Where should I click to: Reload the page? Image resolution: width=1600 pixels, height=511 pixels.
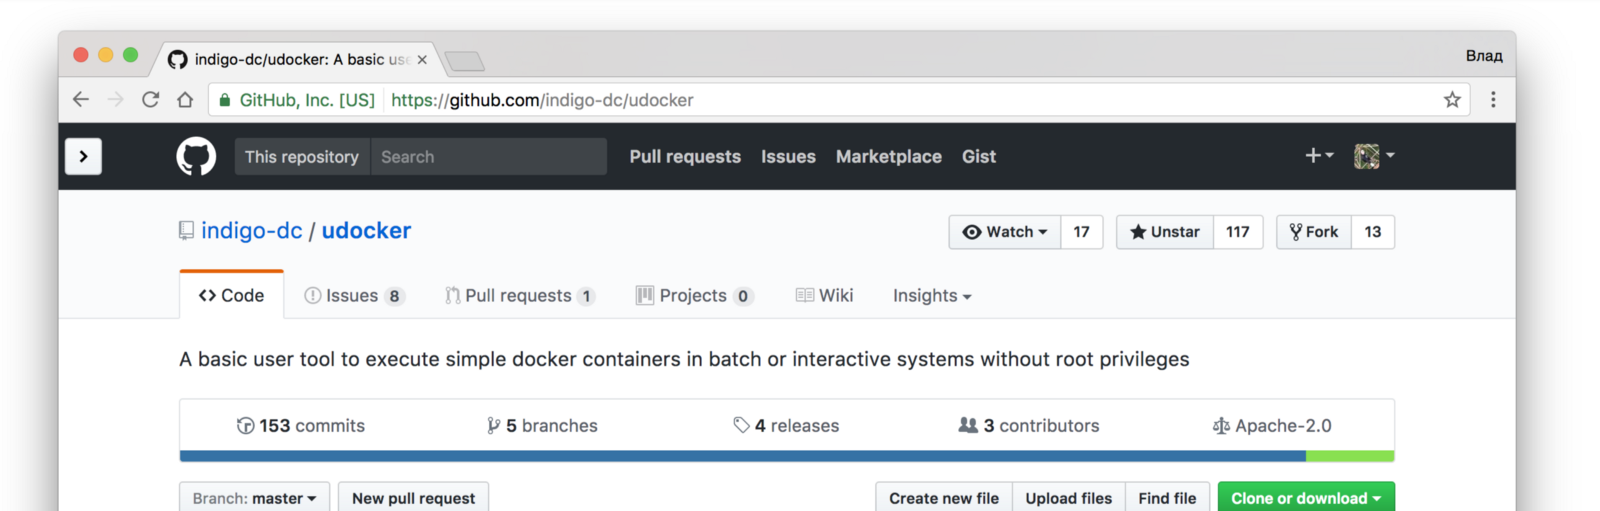(150, 100)
